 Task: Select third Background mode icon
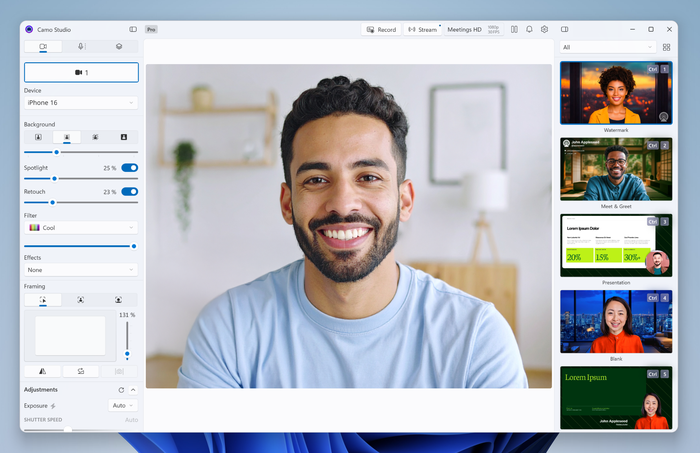click(x=95, y=137)
